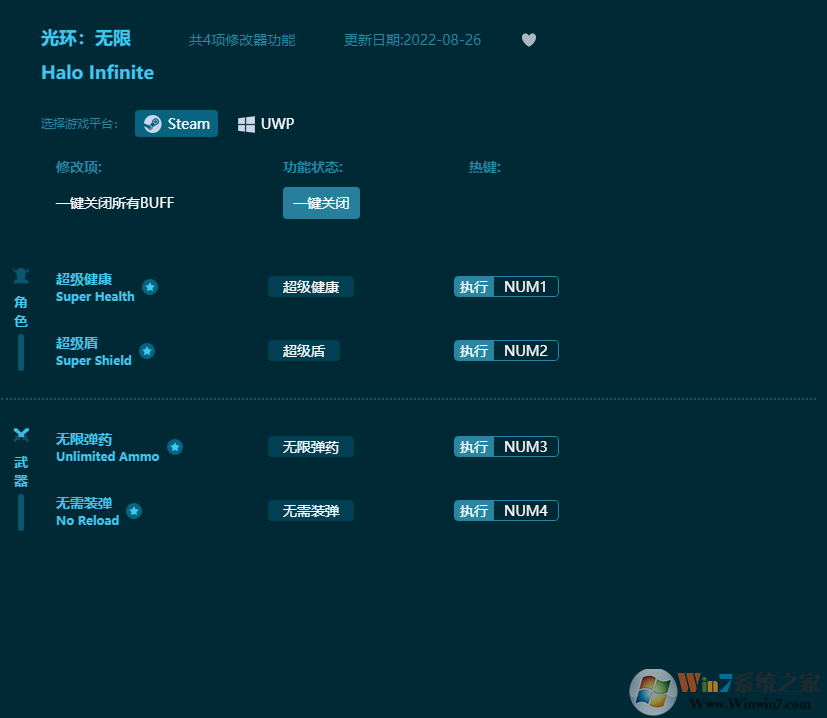Click the heart favorite icon at top
This screenshot has height=718, width=827.
pyautogui.click(x=528, y=40)
